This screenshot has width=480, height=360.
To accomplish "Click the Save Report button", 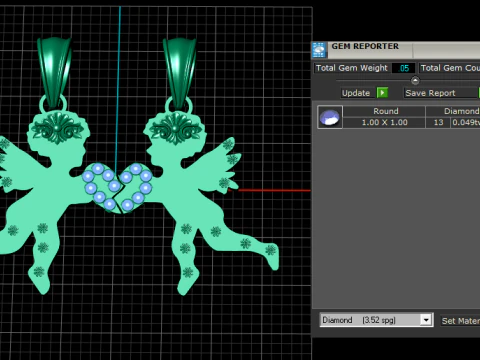I will (440, 93).
